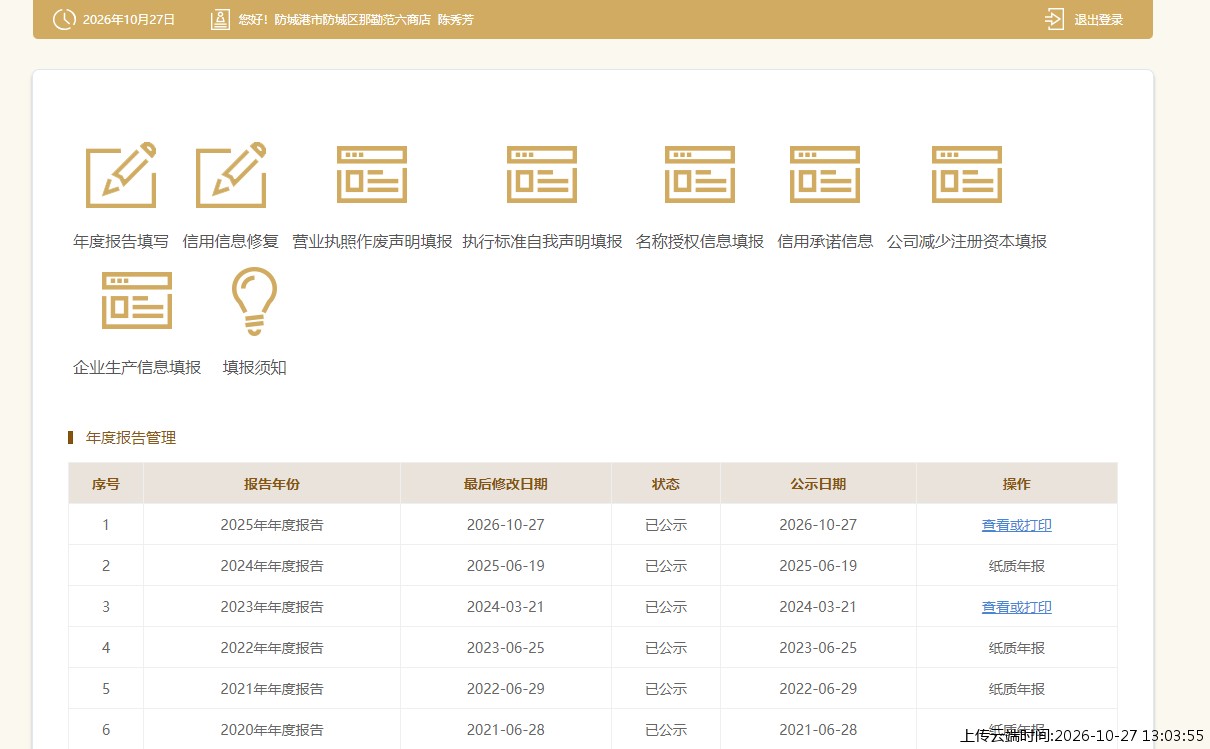Open the 名称授权信息填报 icon
The width and height of the screenshot is (1210, 749).
pyautogui.click(x=700, y=175)
